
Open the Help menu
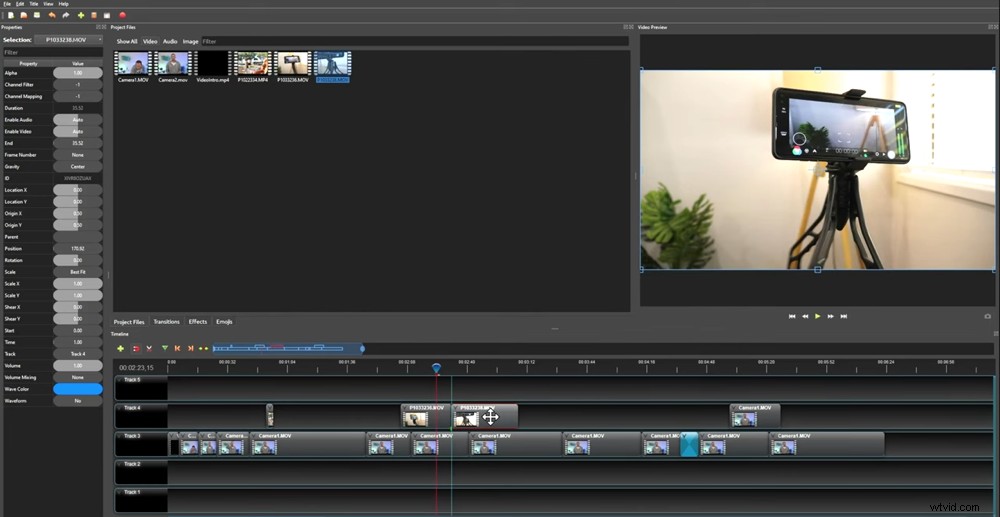point(63,4)
